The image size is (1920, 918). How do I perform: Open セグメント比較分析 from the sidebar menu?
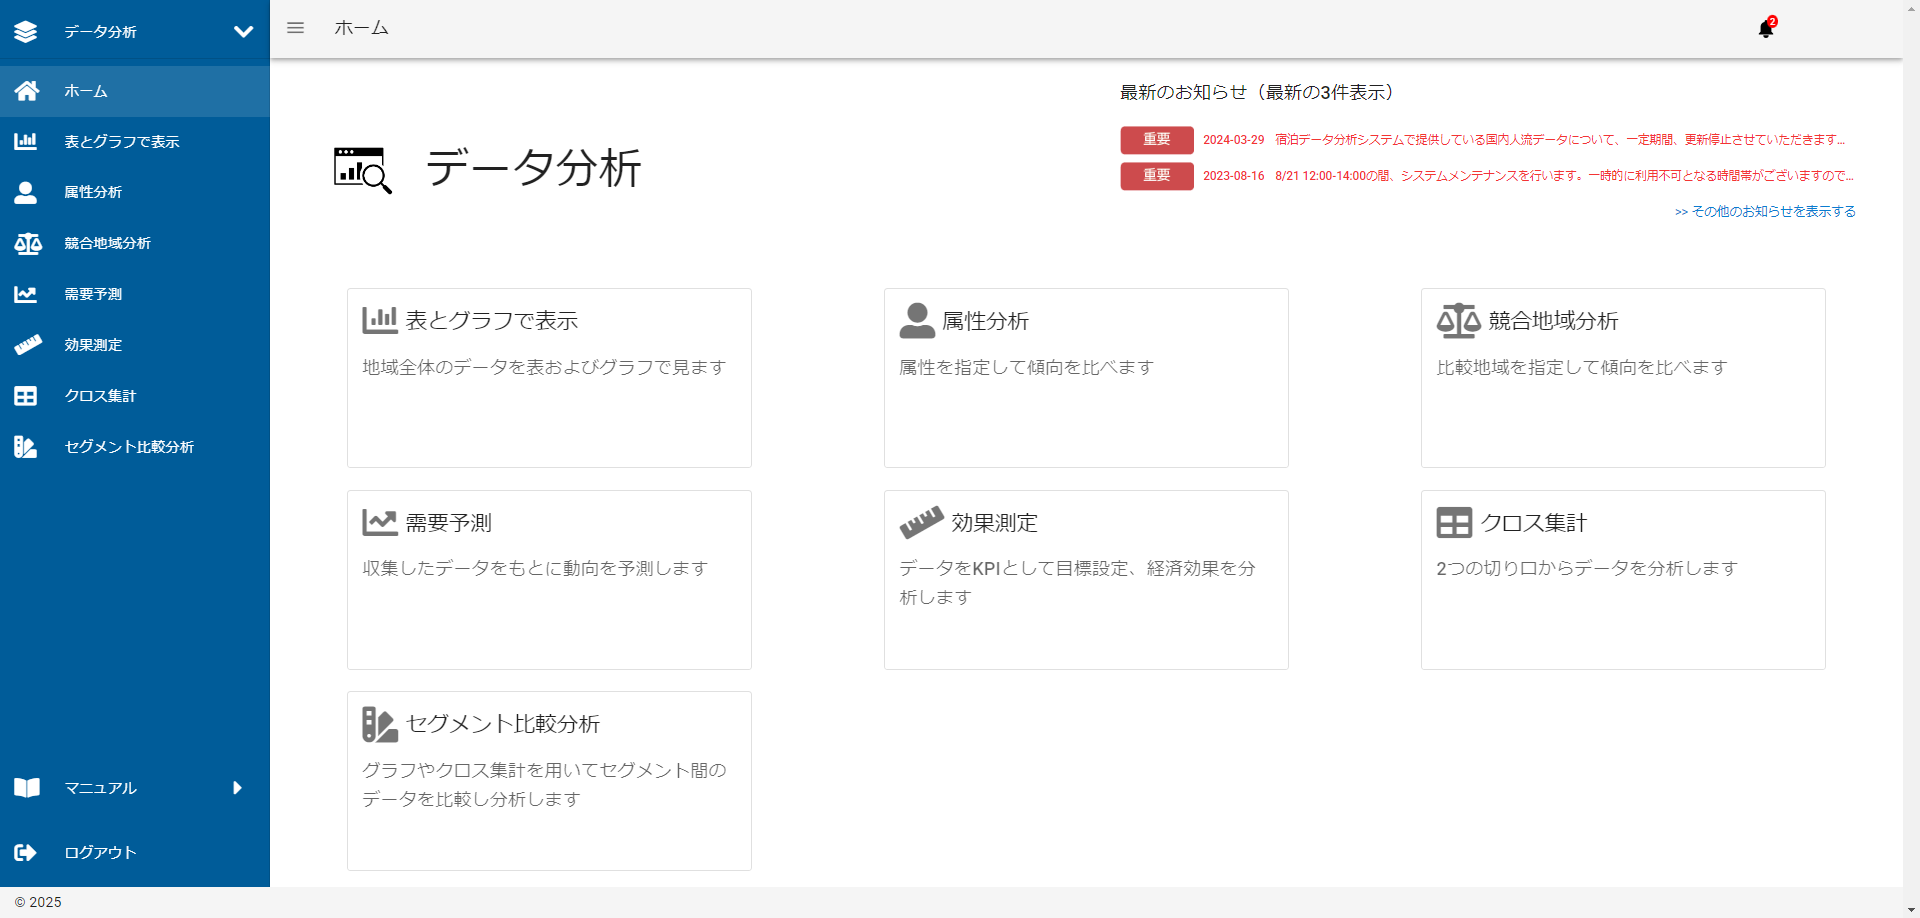coord(128,447)
